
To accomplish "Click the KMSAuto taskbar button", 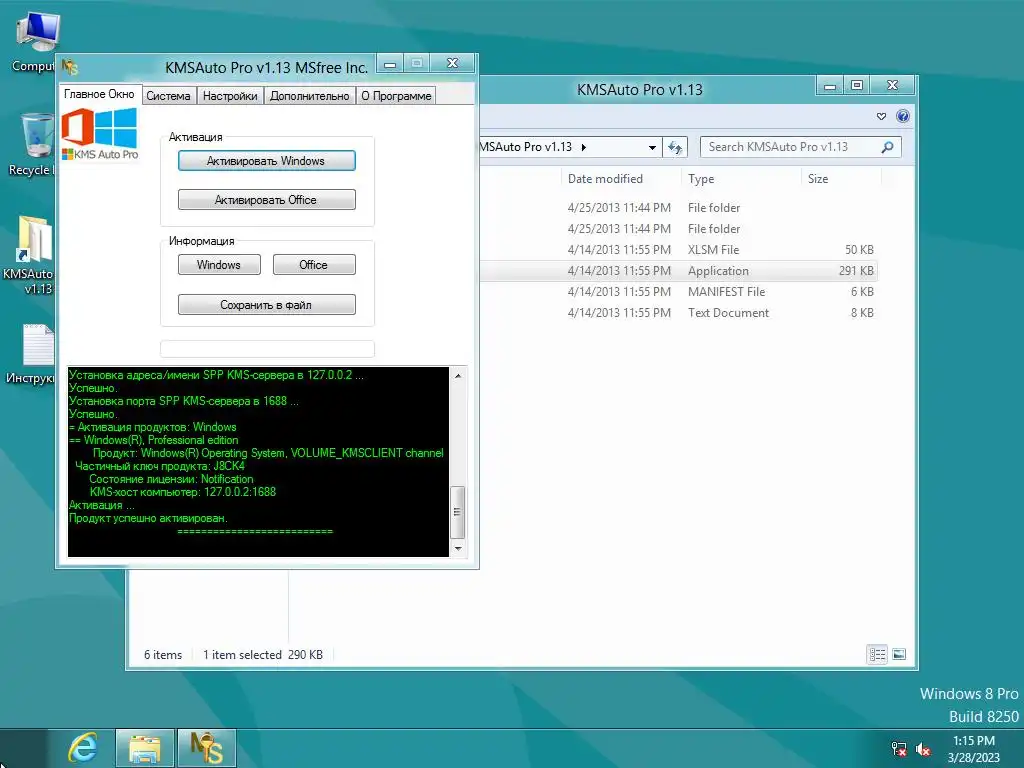I will click(x=206, y=748).
